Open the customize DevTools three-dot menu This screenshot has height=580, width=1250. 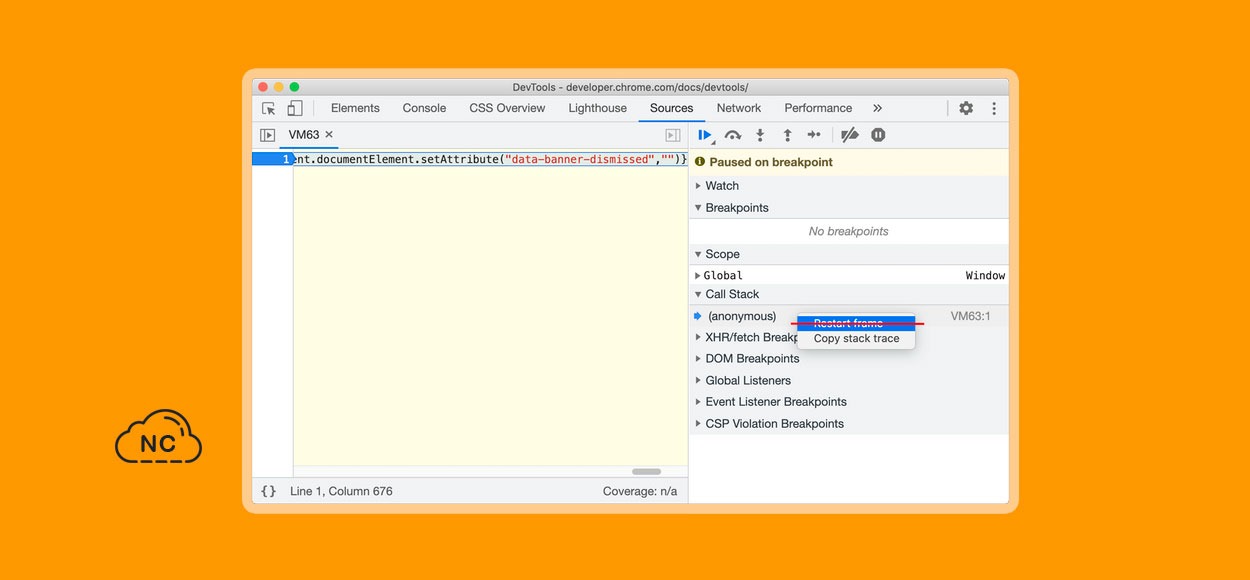pos(994,108)
